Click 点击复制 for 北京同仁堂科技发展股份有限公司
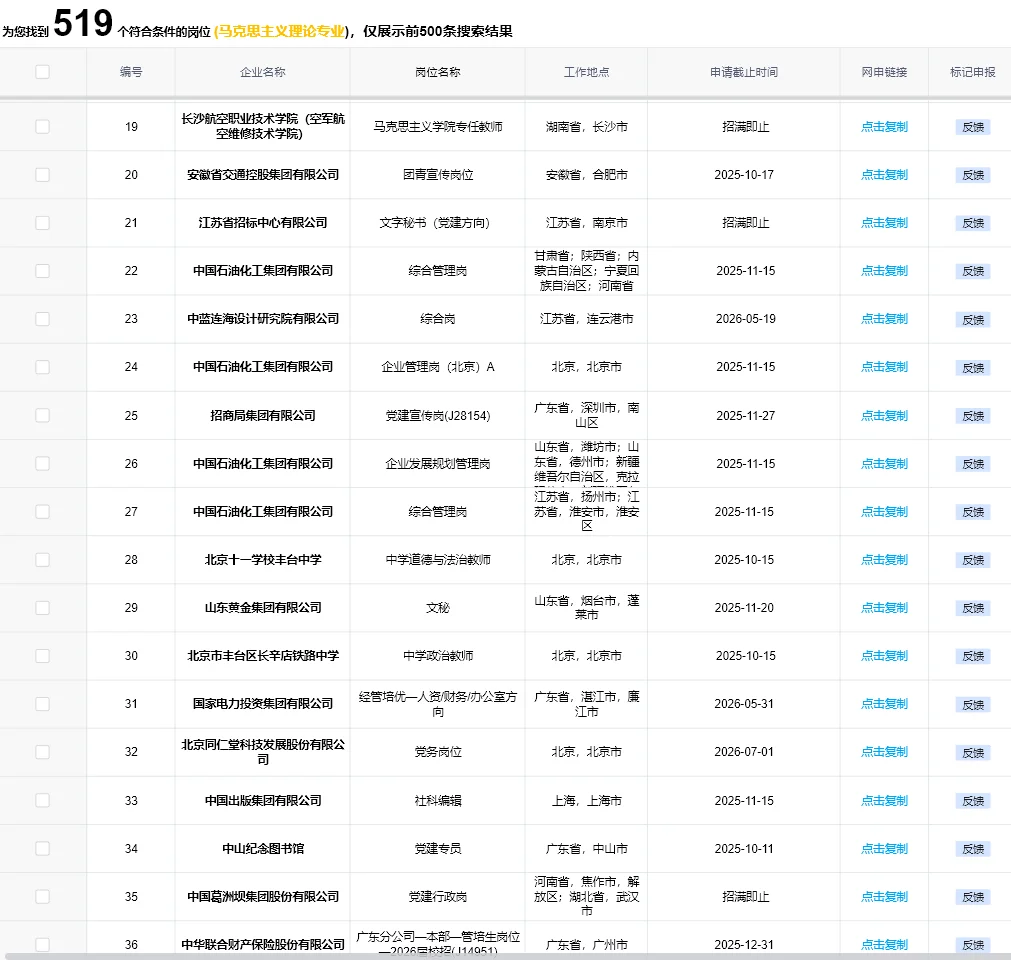Viewport: 1011px width, 960px height. coord(884,752)
